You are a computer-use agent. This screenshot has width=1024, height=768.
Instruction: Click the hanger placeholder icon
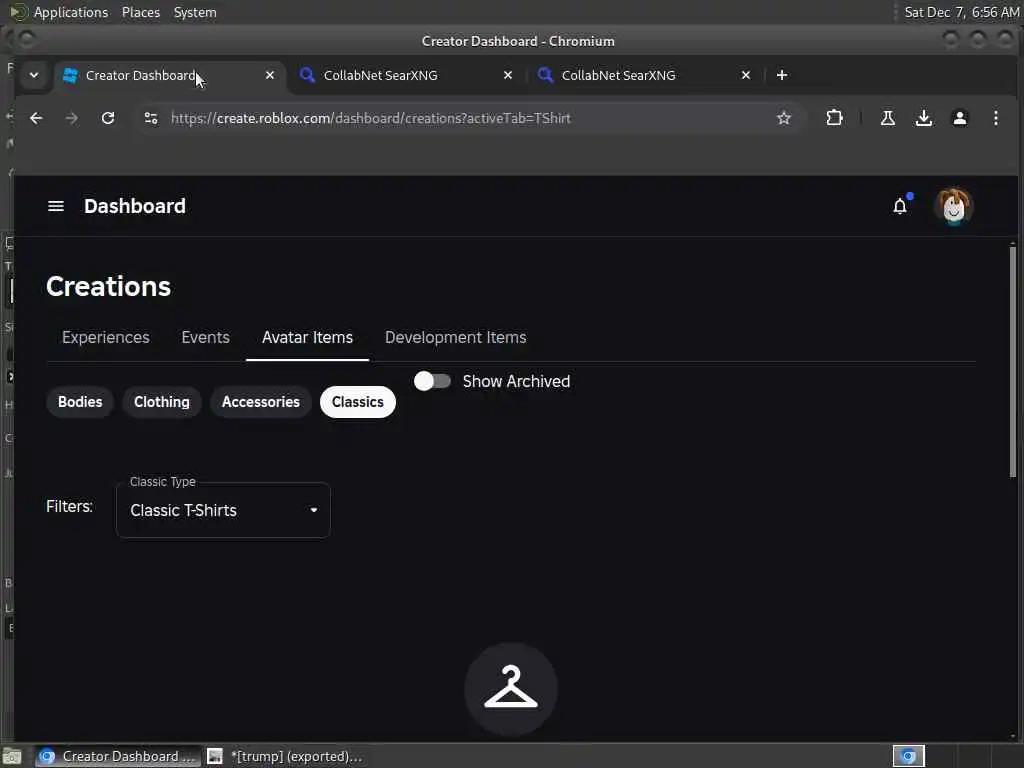[511, 688]
